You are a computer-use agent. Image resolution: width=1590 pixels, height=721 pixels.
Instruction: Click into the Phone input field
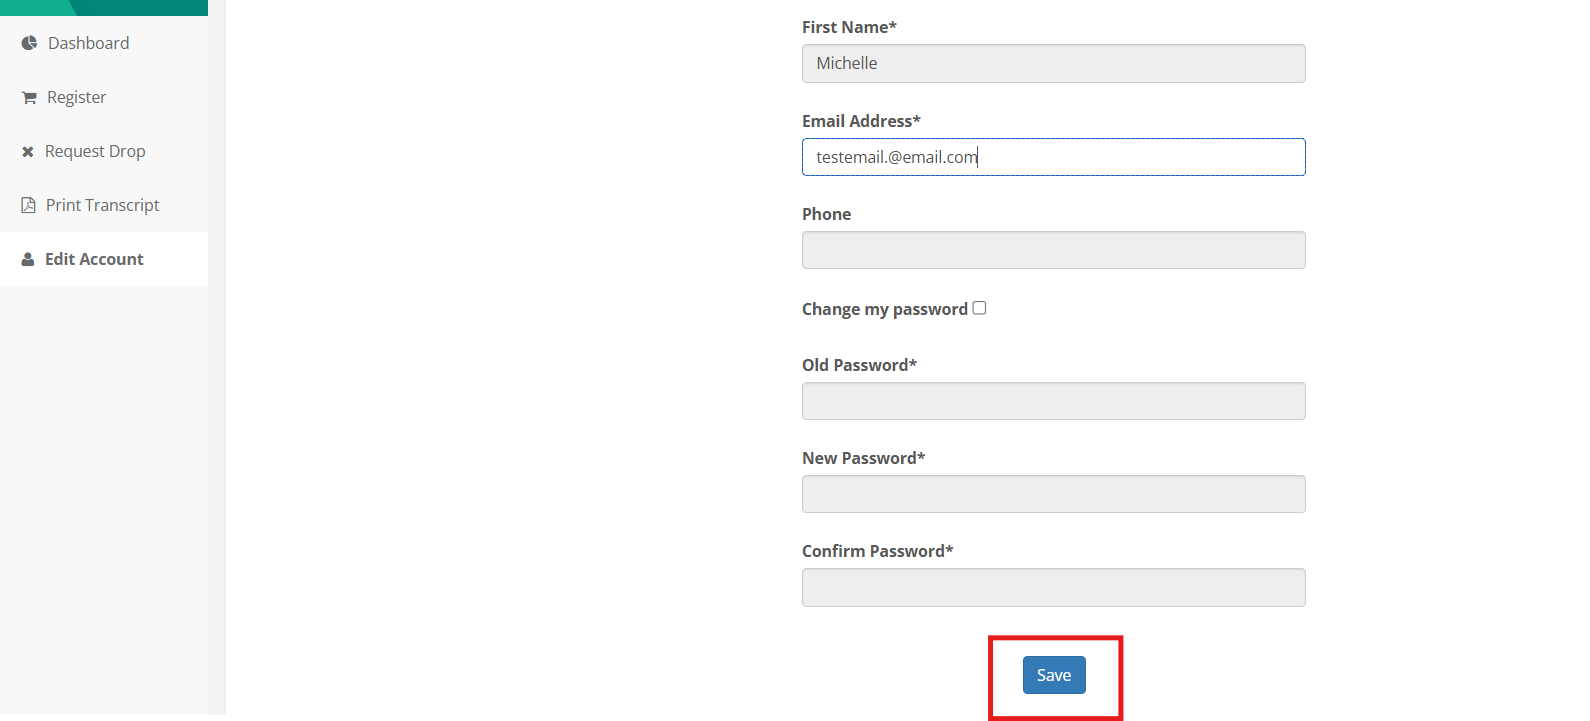coord(1053,250)
